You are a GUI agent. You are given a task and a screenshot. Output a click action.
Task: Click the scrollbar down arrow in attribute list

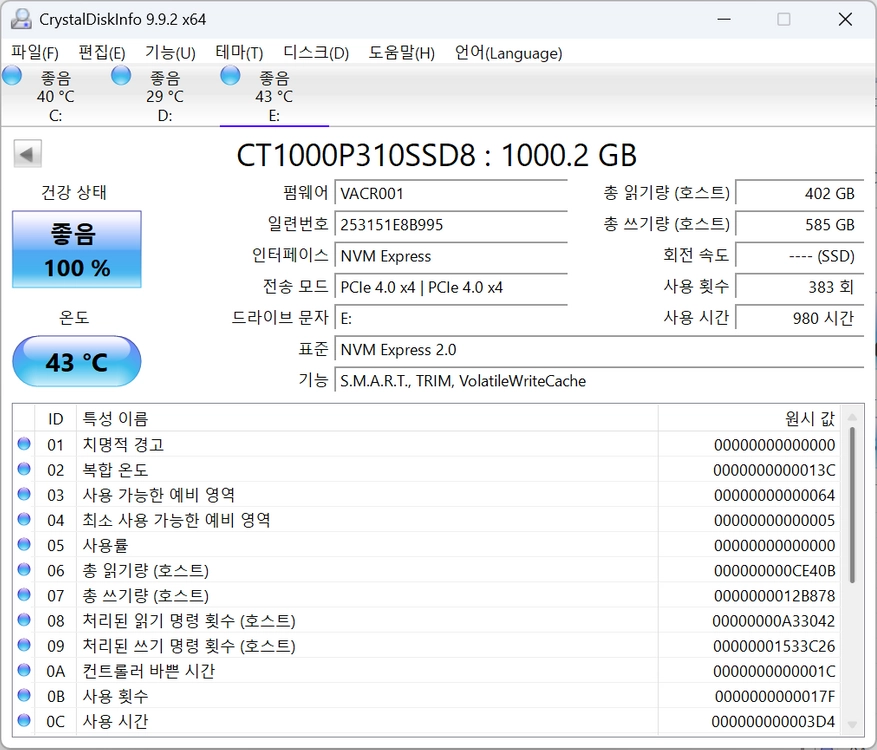852,725
